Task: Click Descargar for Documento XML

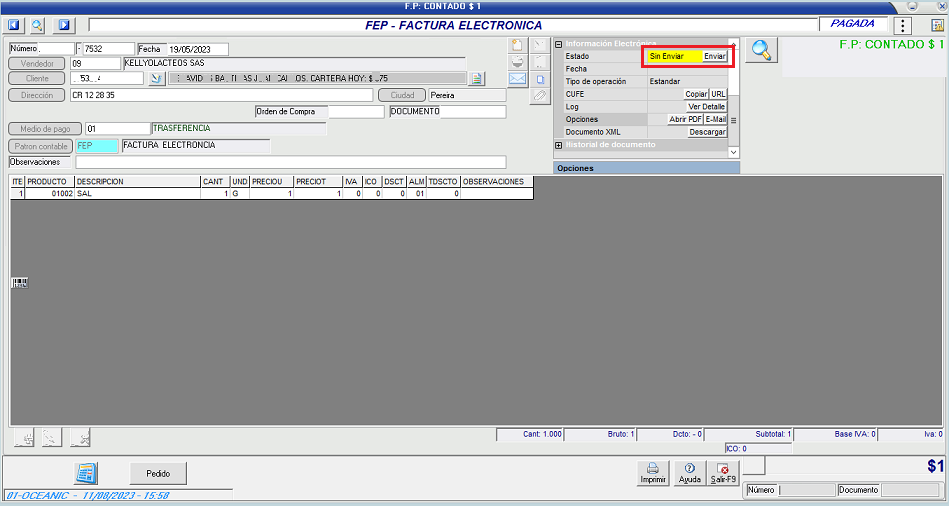Action: pyautogui.click(x=706, y=132)
